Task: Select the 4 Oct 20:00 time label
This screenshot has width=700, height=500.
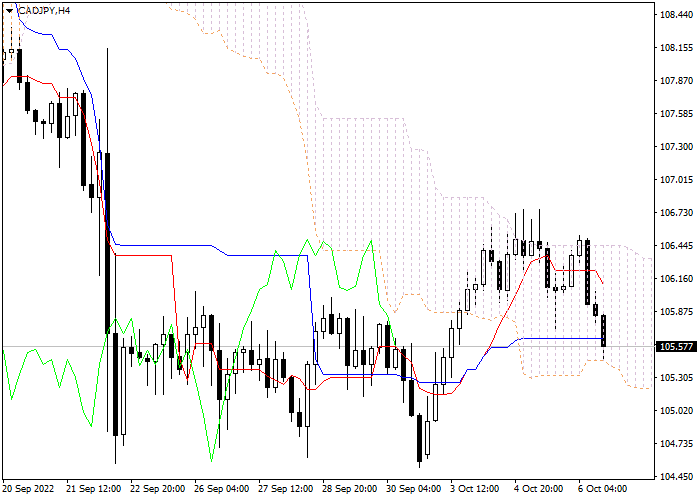Action: [x=539, y=489]
